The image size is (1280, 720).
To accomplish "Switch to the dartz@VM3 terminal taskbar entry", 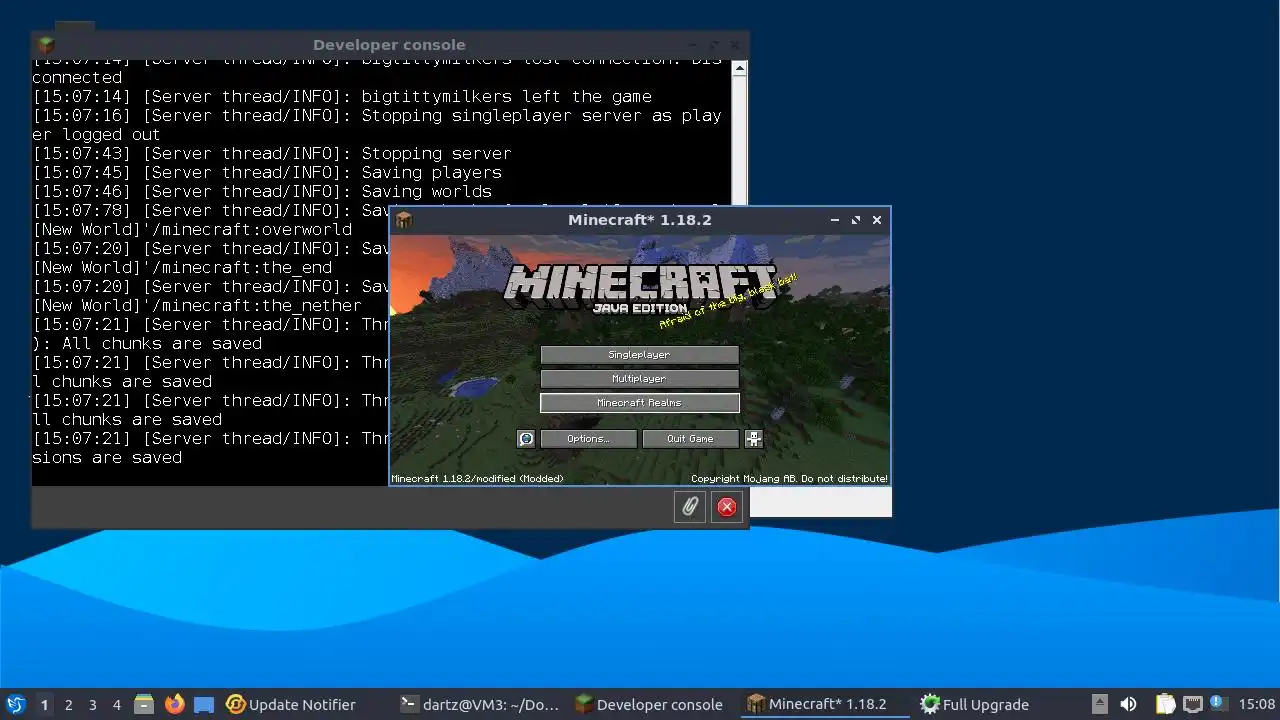I will [x=479, y=704].
